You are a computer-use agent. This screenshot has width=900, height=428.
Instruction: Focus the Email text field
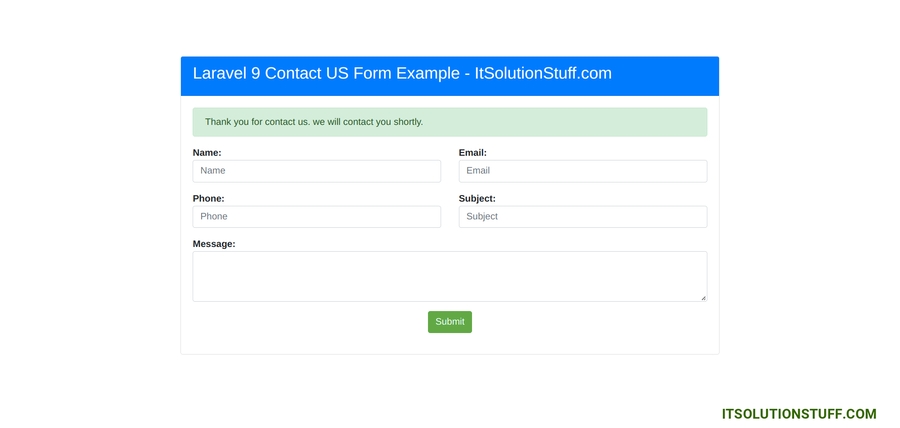point(582,171)
